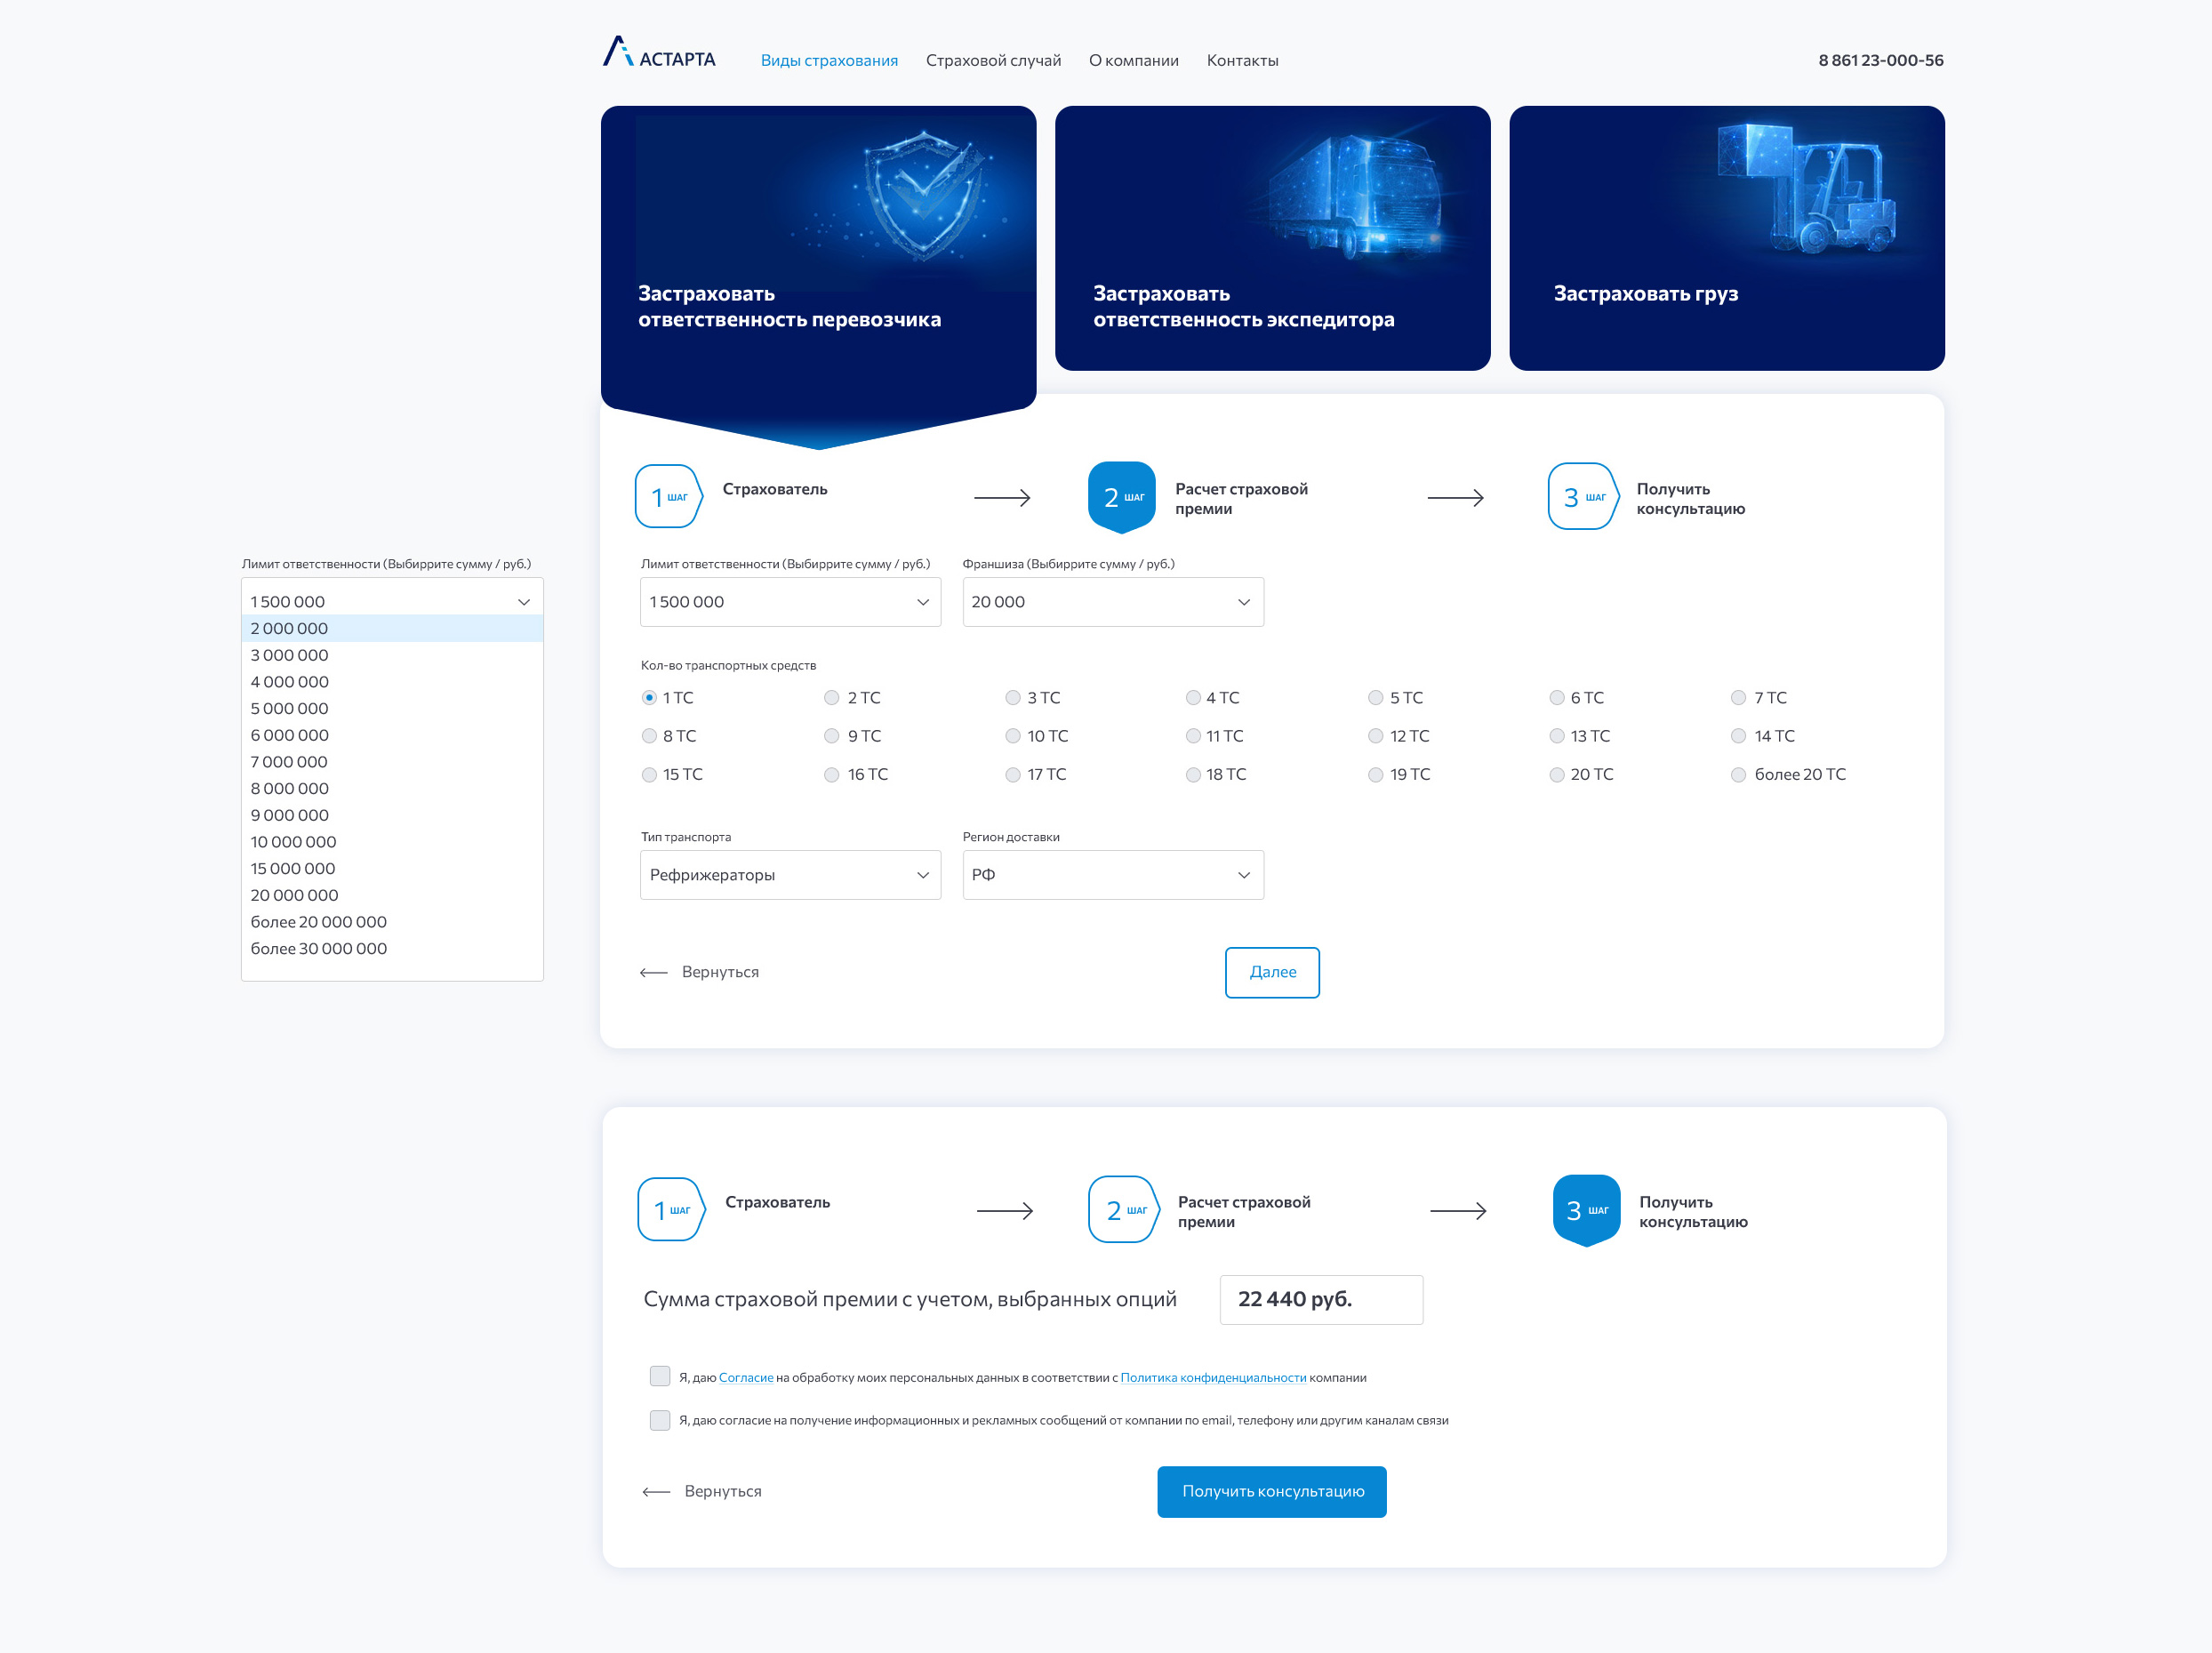Screen dimensions: 2212x1653
Task: Select 3 ТС radio button
Action: [1012, 697]
